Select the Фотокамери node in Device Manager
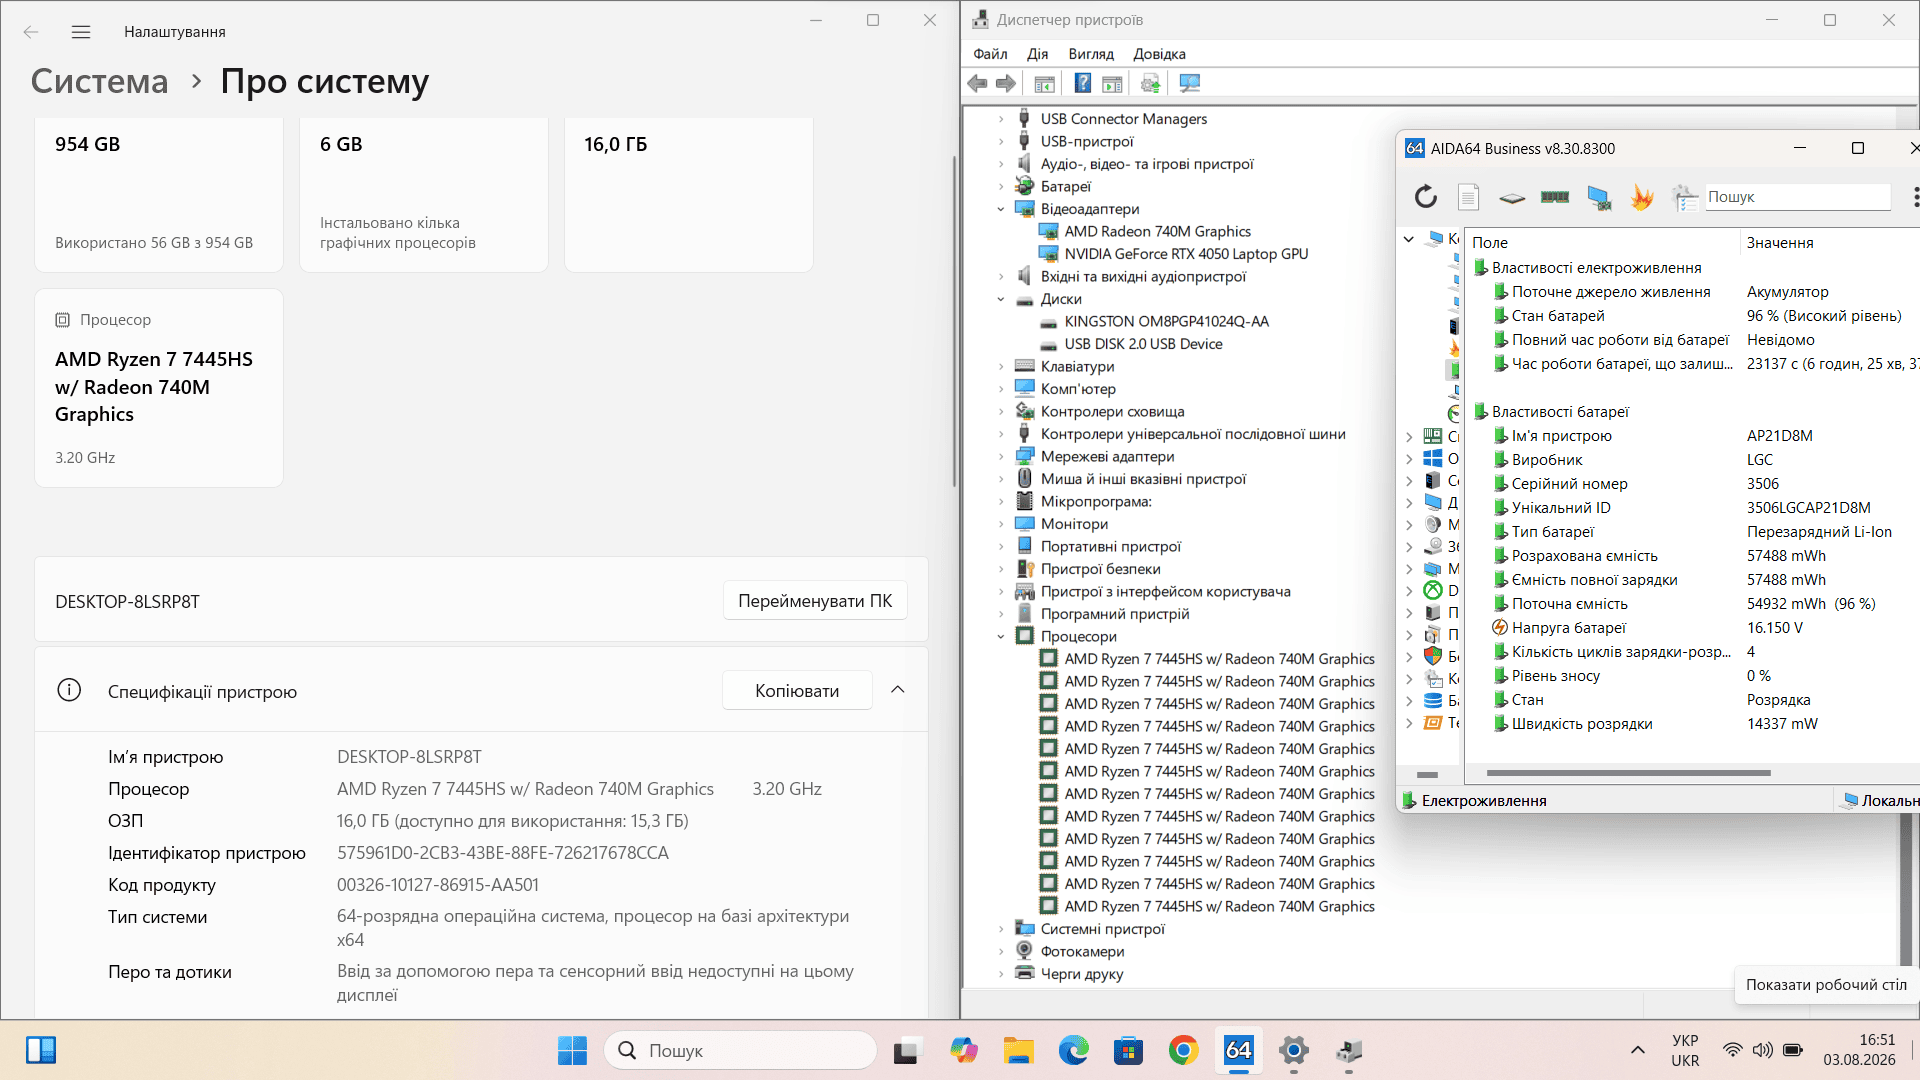Screen dimensions: 1920x1080 point(1082,951)
